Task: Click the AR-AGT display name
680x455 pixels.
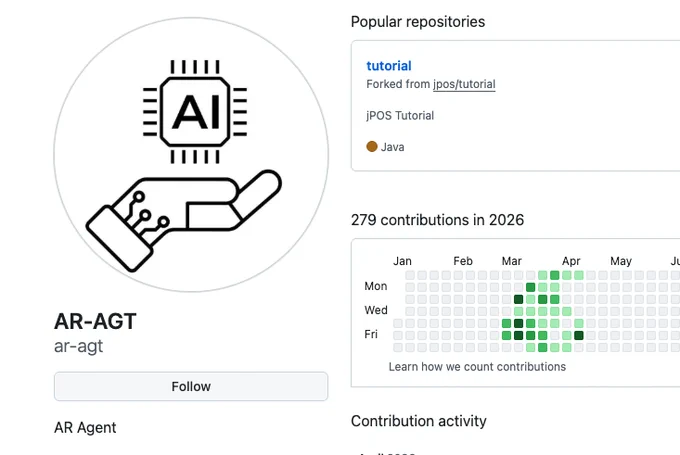Action: pos(95,321)
